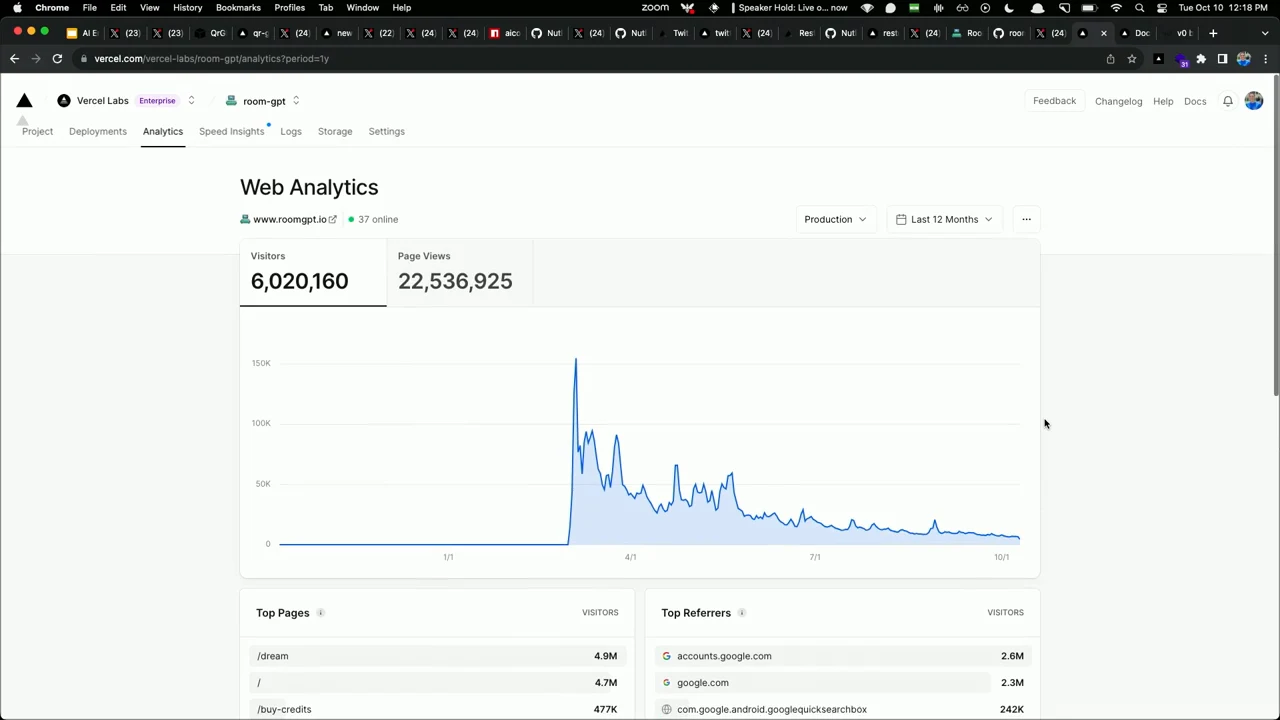Click the 2.6M visitors value
Screen dimensions: 1280x720
point(1012,656)
